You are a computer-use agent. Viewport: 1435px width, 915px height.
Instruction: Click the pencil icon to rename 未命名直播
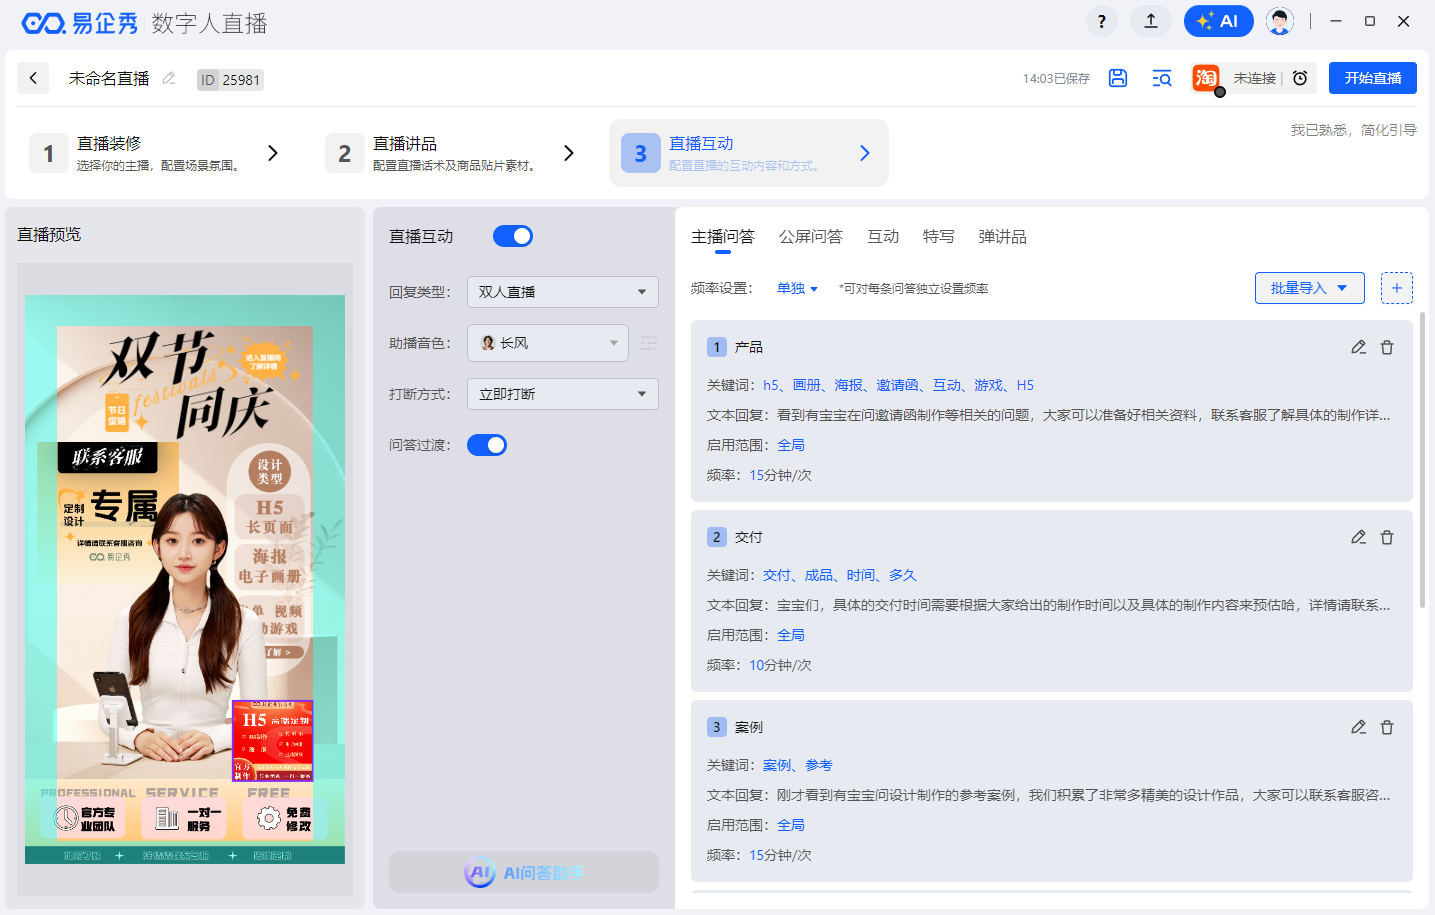pyautogui.click(x=169, y=78)
